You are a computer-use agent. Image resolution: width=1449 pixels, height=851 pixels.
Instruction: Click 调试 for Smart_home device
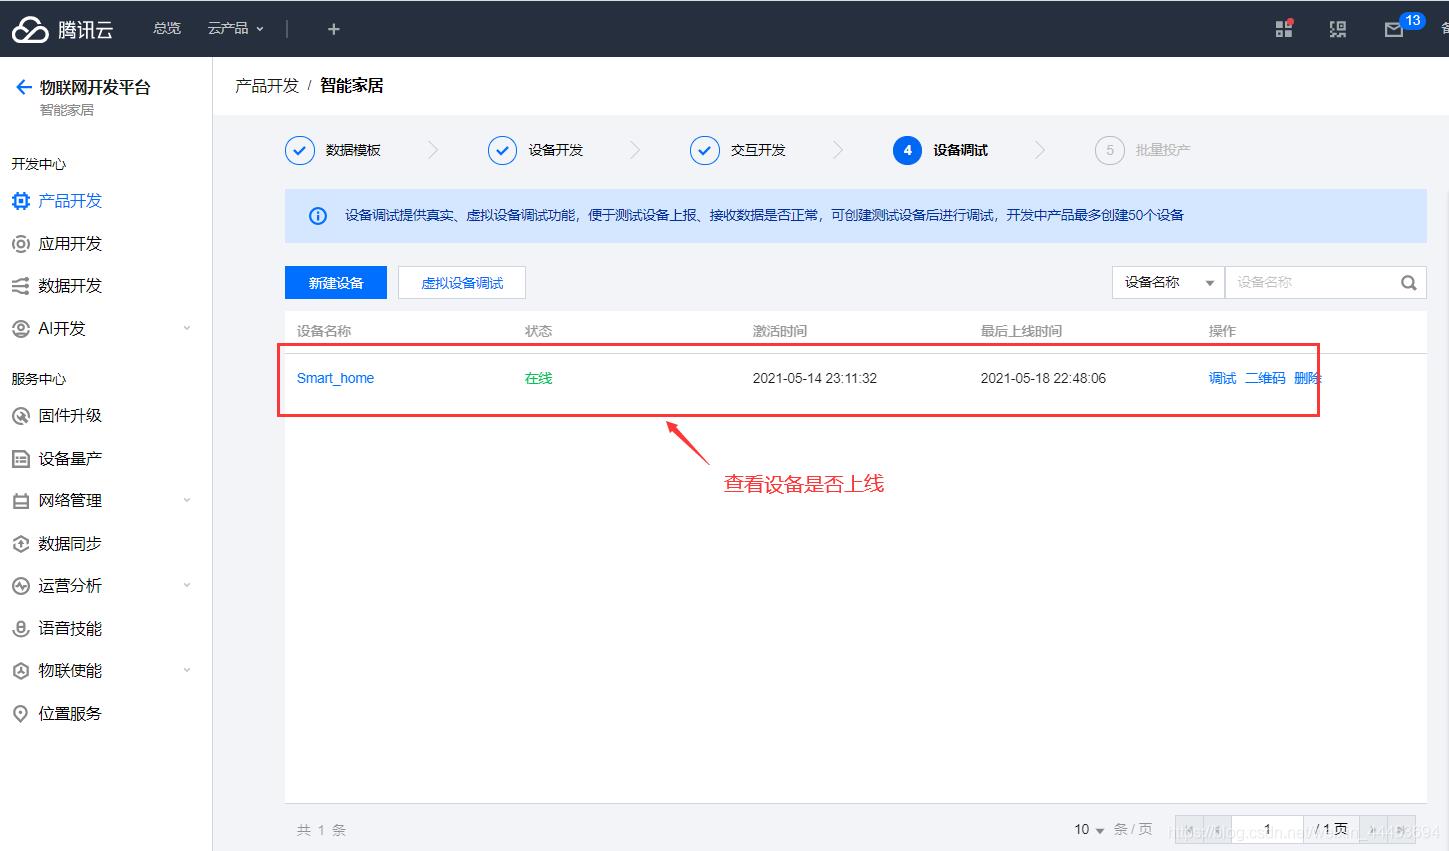(1222, 378)
